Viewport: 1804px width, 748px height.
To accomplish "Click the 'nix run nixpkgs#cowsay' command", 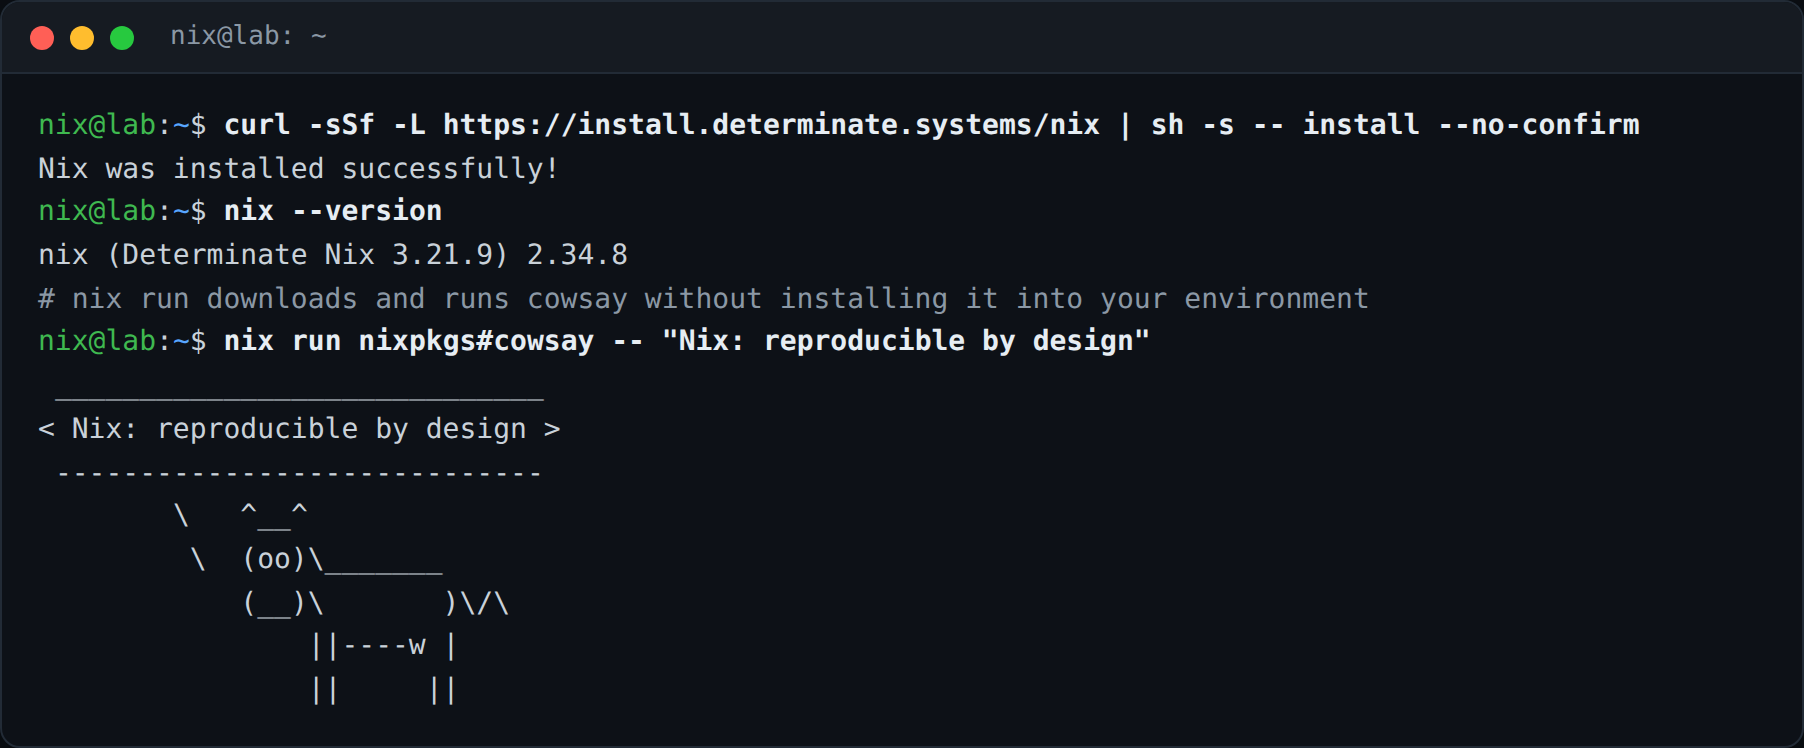I will 687,341.
